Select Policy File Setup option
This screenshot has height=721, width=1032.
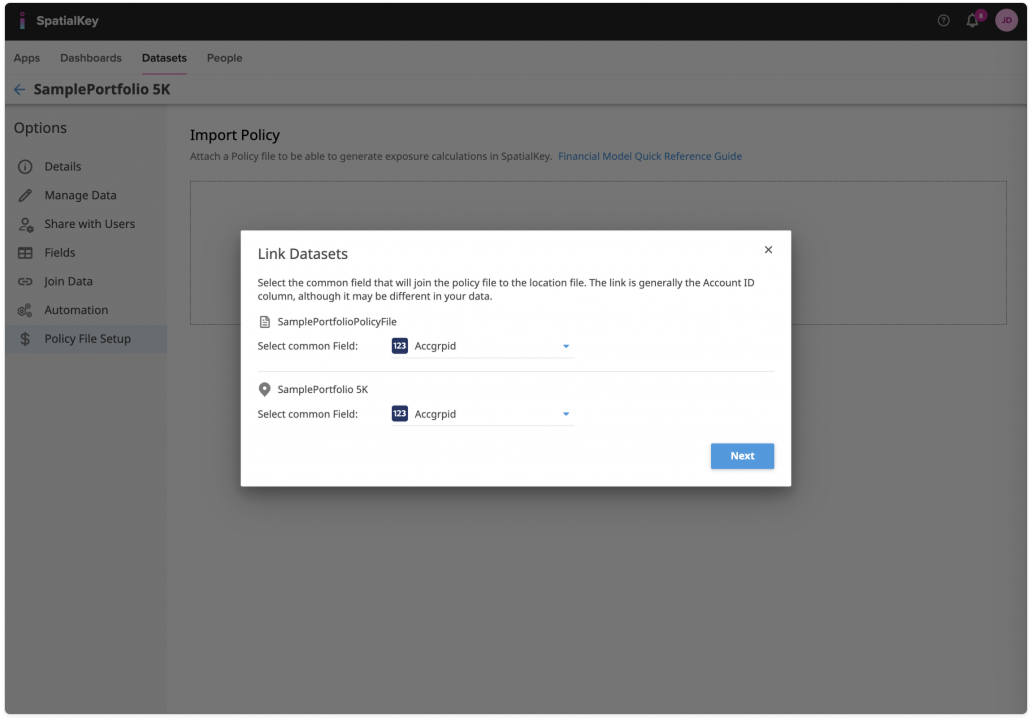87,339
